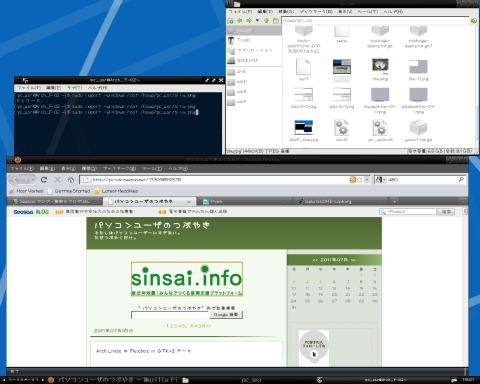Focus the blog search text field
This screenshot has height=384, width=480.
170,315
